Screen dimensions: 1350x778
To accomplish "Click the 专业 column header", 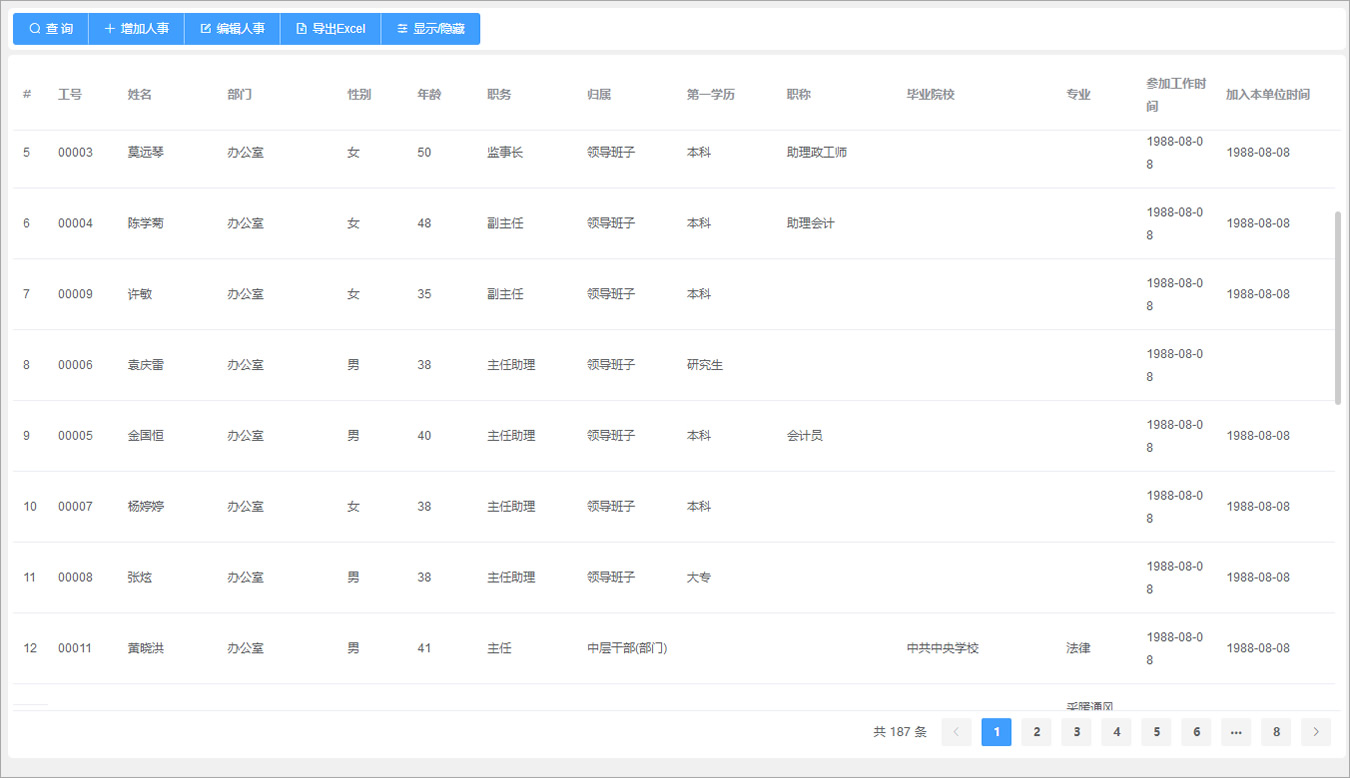I will tap(1078, 94).
